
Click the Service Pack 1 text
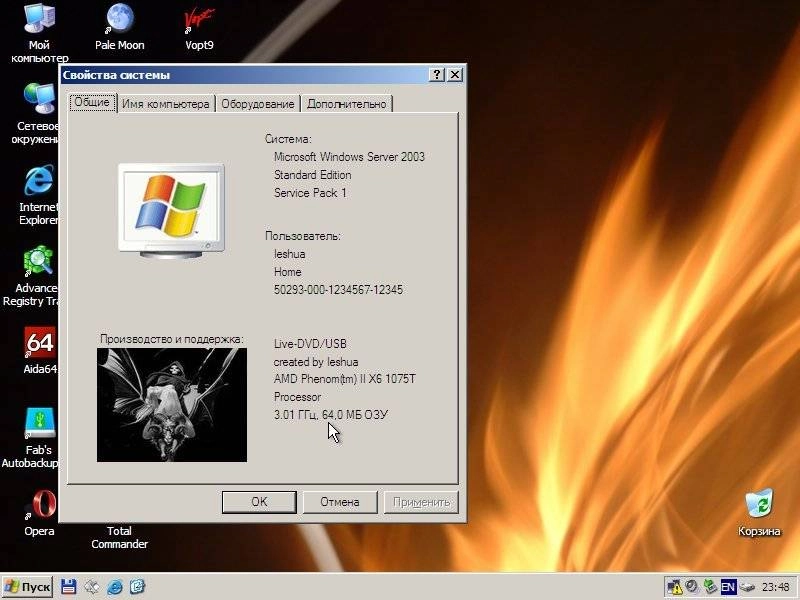tap(310, 193)
